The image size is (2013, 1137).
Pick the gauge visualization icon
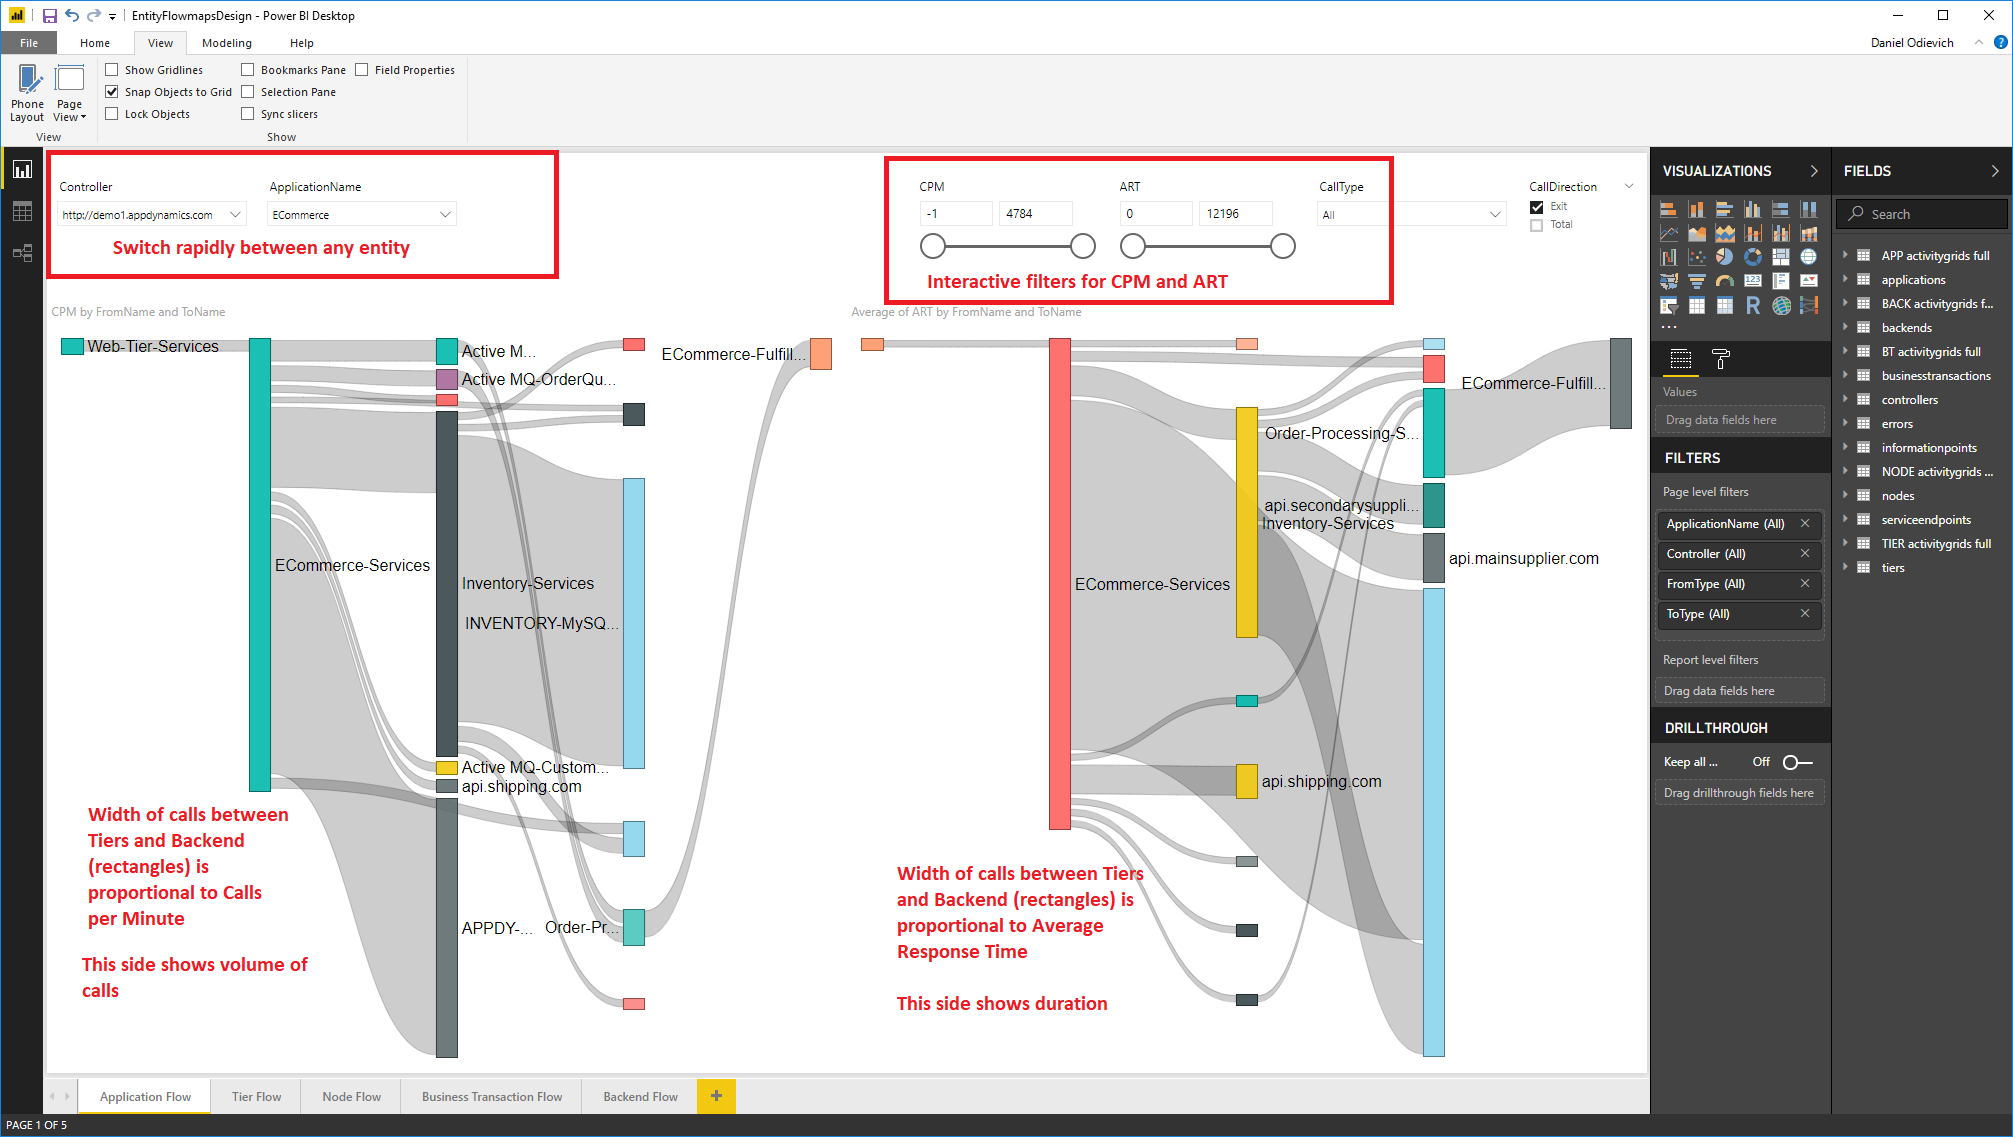point(1725,281)
